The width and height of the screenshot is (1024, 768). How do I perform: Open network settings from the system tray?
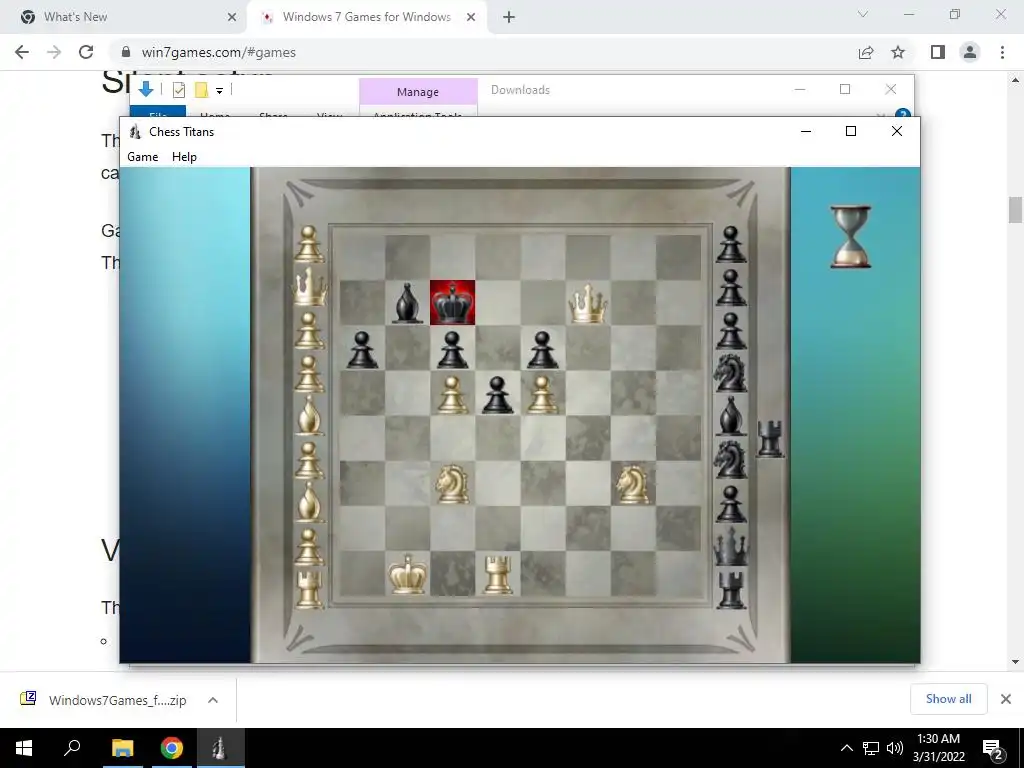[x=871, y=748]
